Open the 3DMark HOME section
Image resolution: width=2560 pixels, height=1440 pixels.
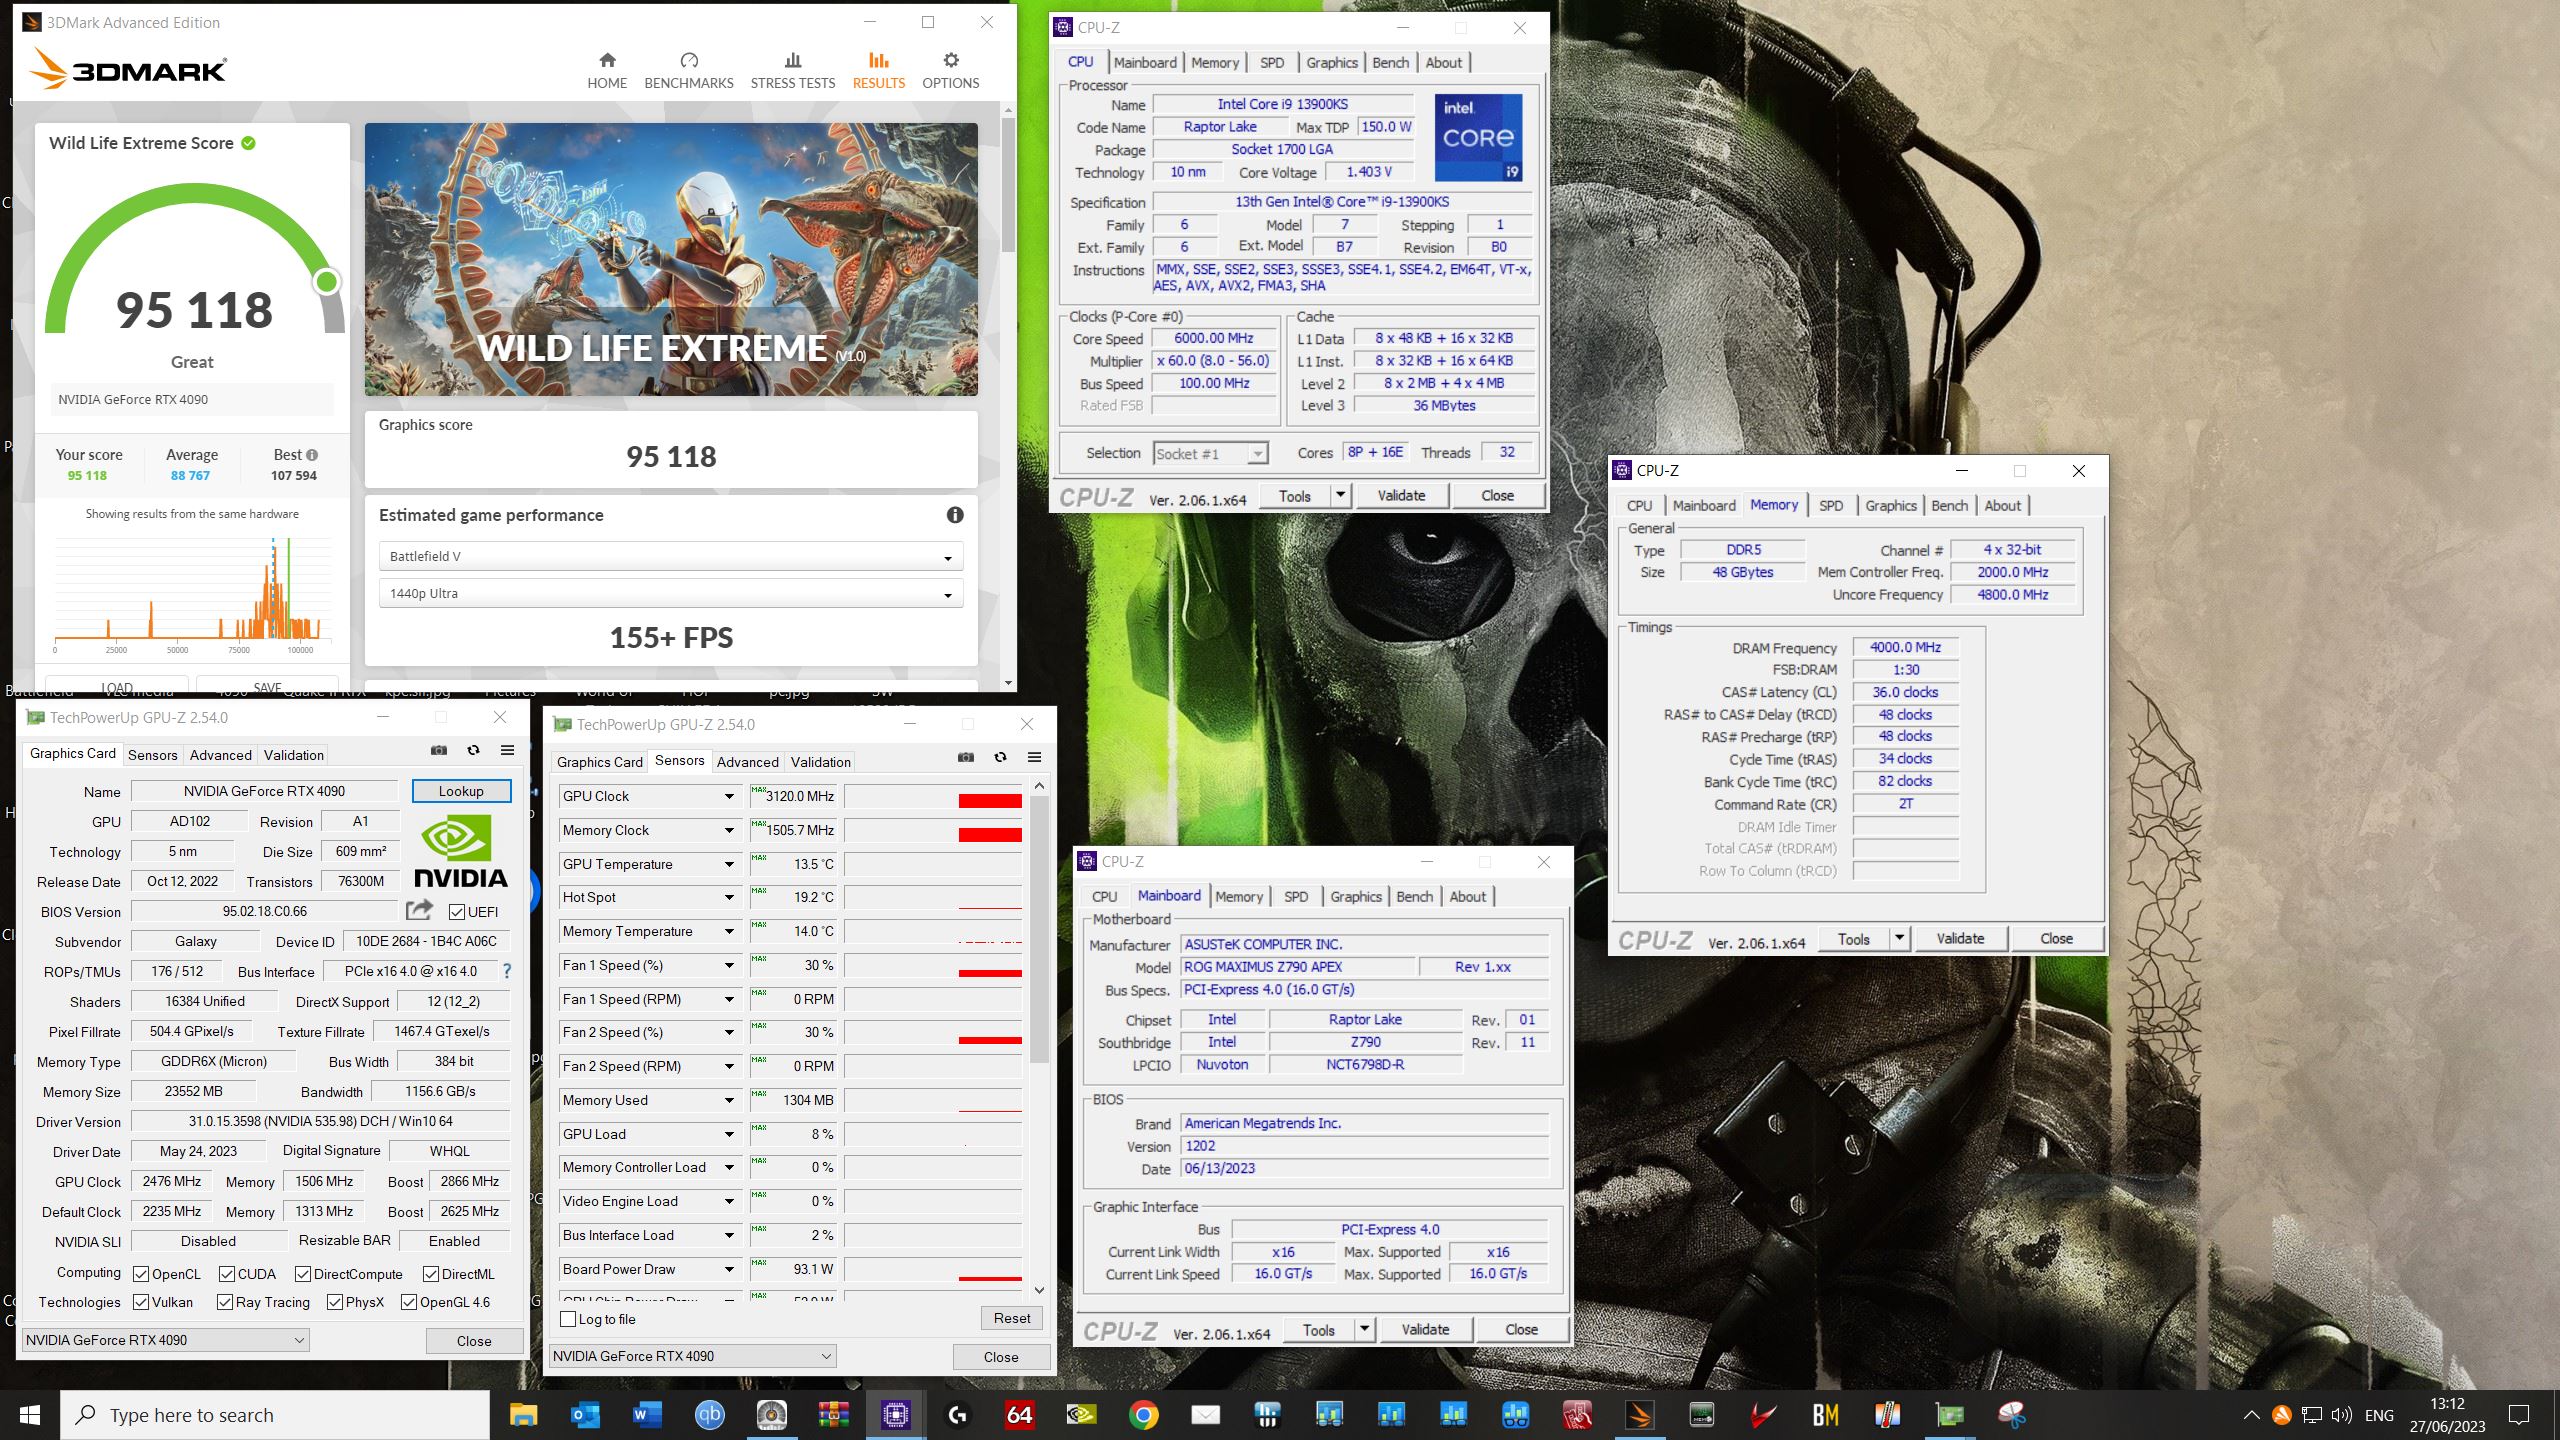607,71
